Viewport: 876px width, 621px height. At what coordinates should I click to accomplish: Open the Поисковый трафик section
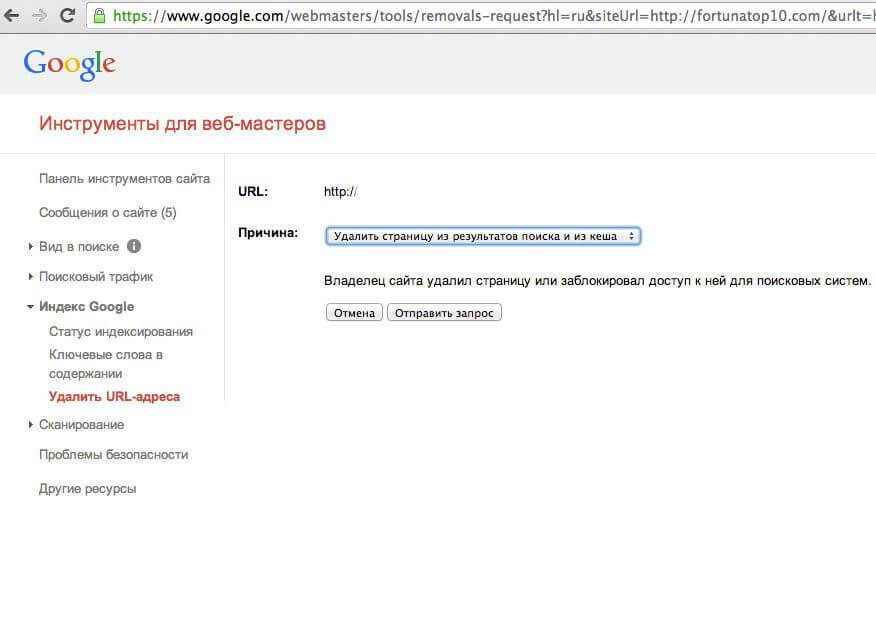pyautogui.click(x=96, y=276)
